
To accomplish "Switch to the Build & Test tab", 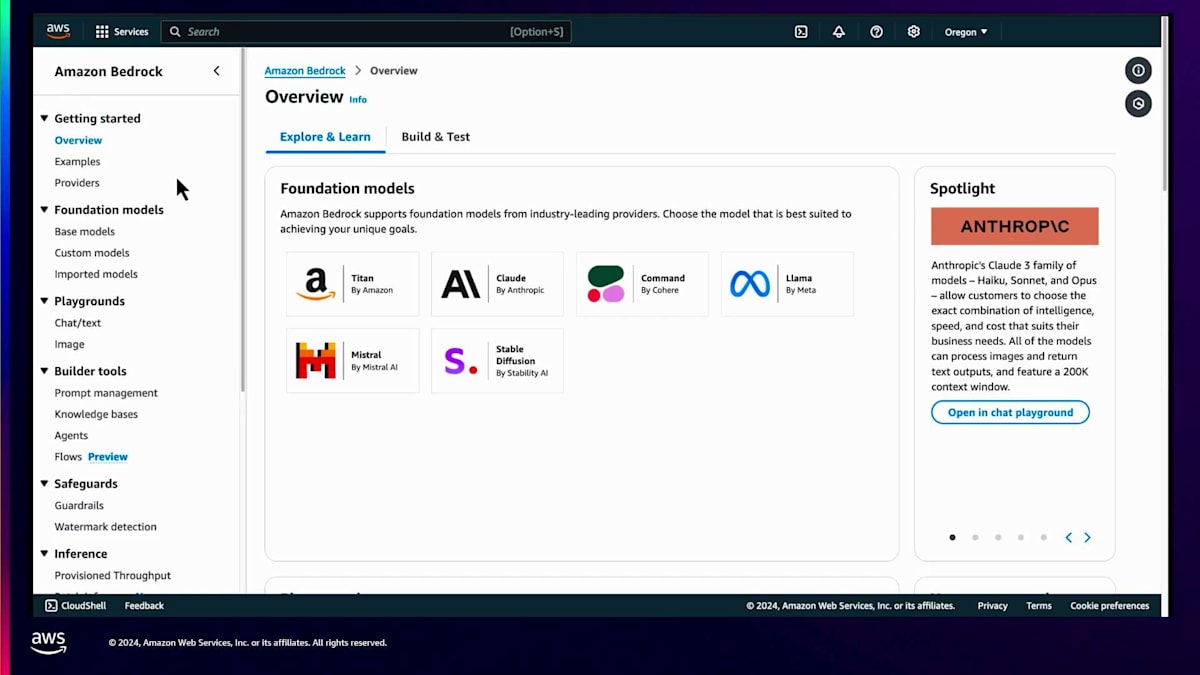I will point(435,137).
